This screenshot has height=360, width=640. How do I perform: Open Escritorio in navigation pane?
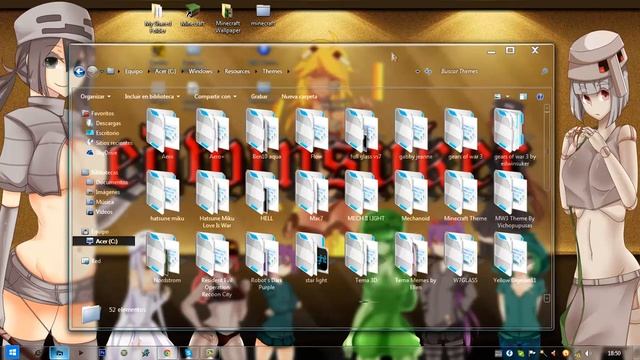[x=103, y=133]
